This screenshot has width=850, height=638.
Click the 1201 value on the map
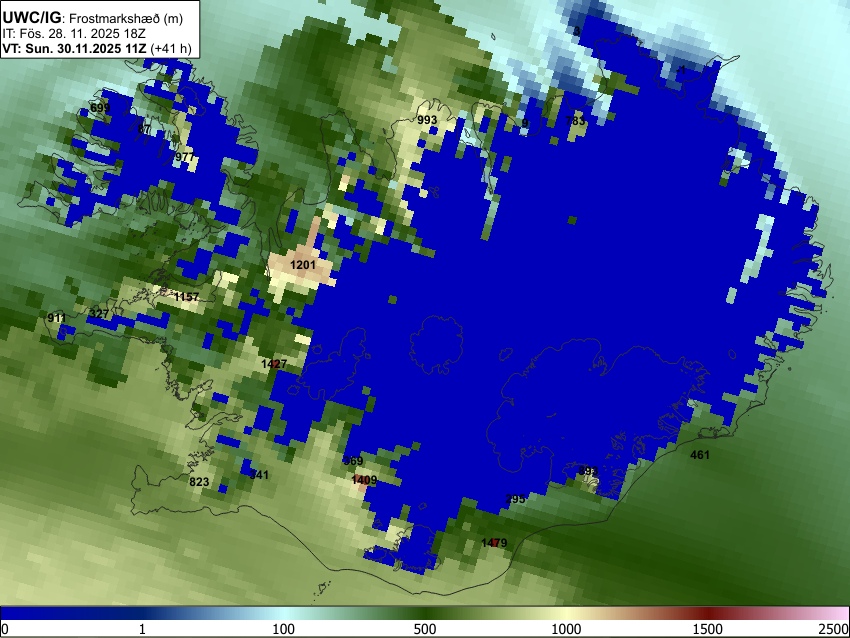click(x=302, y=265)
